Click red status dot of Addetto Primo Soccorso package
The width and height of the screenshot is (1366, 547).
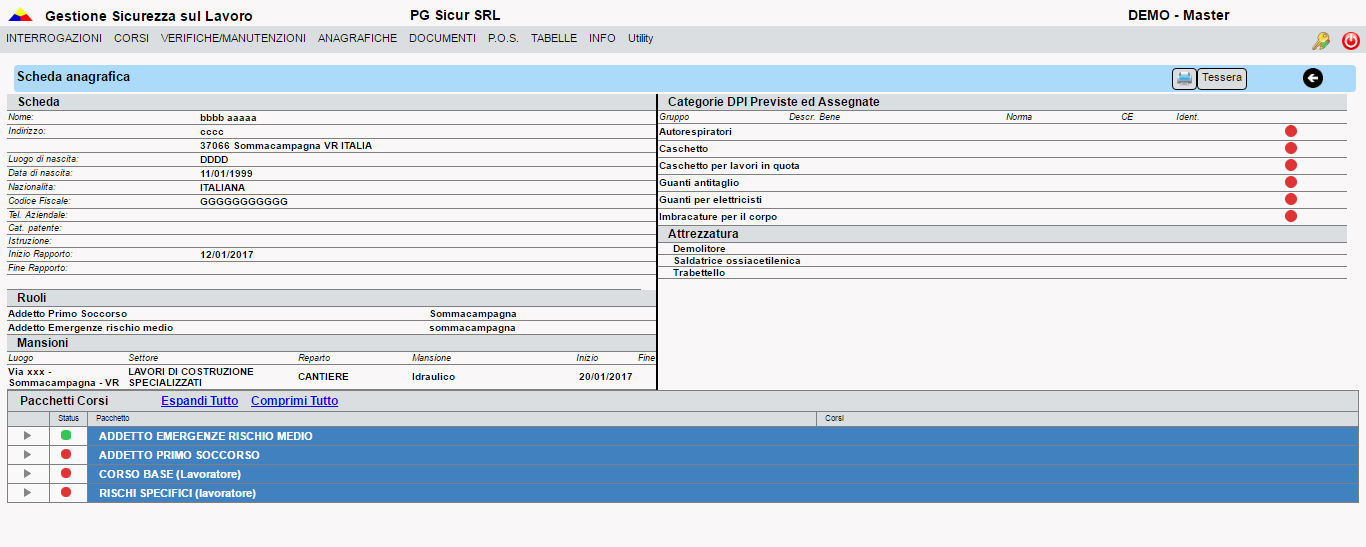pyautogui.click(x=66, y=455)
